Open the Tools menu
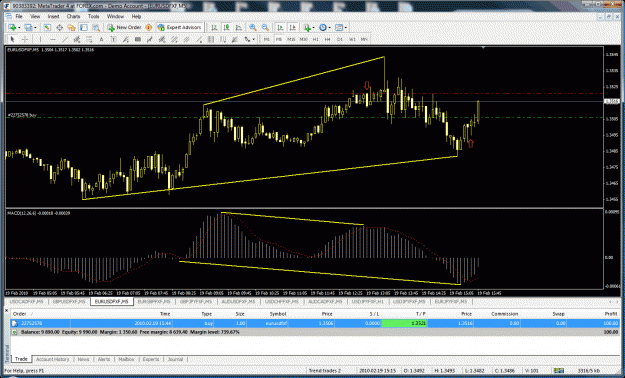The image size is (625, 378). tap(94, 16)
